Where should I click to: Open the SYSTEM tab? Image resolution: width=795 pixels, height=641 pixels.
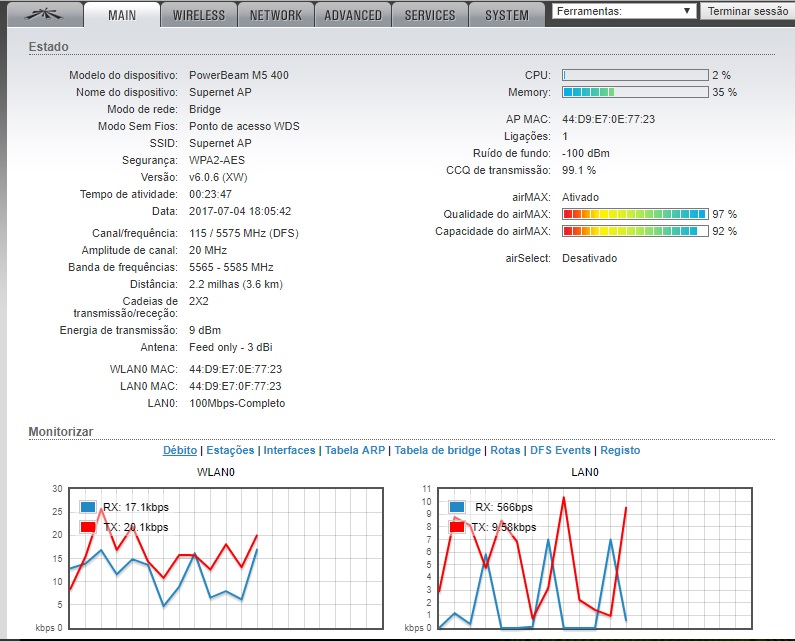point(507,15)
